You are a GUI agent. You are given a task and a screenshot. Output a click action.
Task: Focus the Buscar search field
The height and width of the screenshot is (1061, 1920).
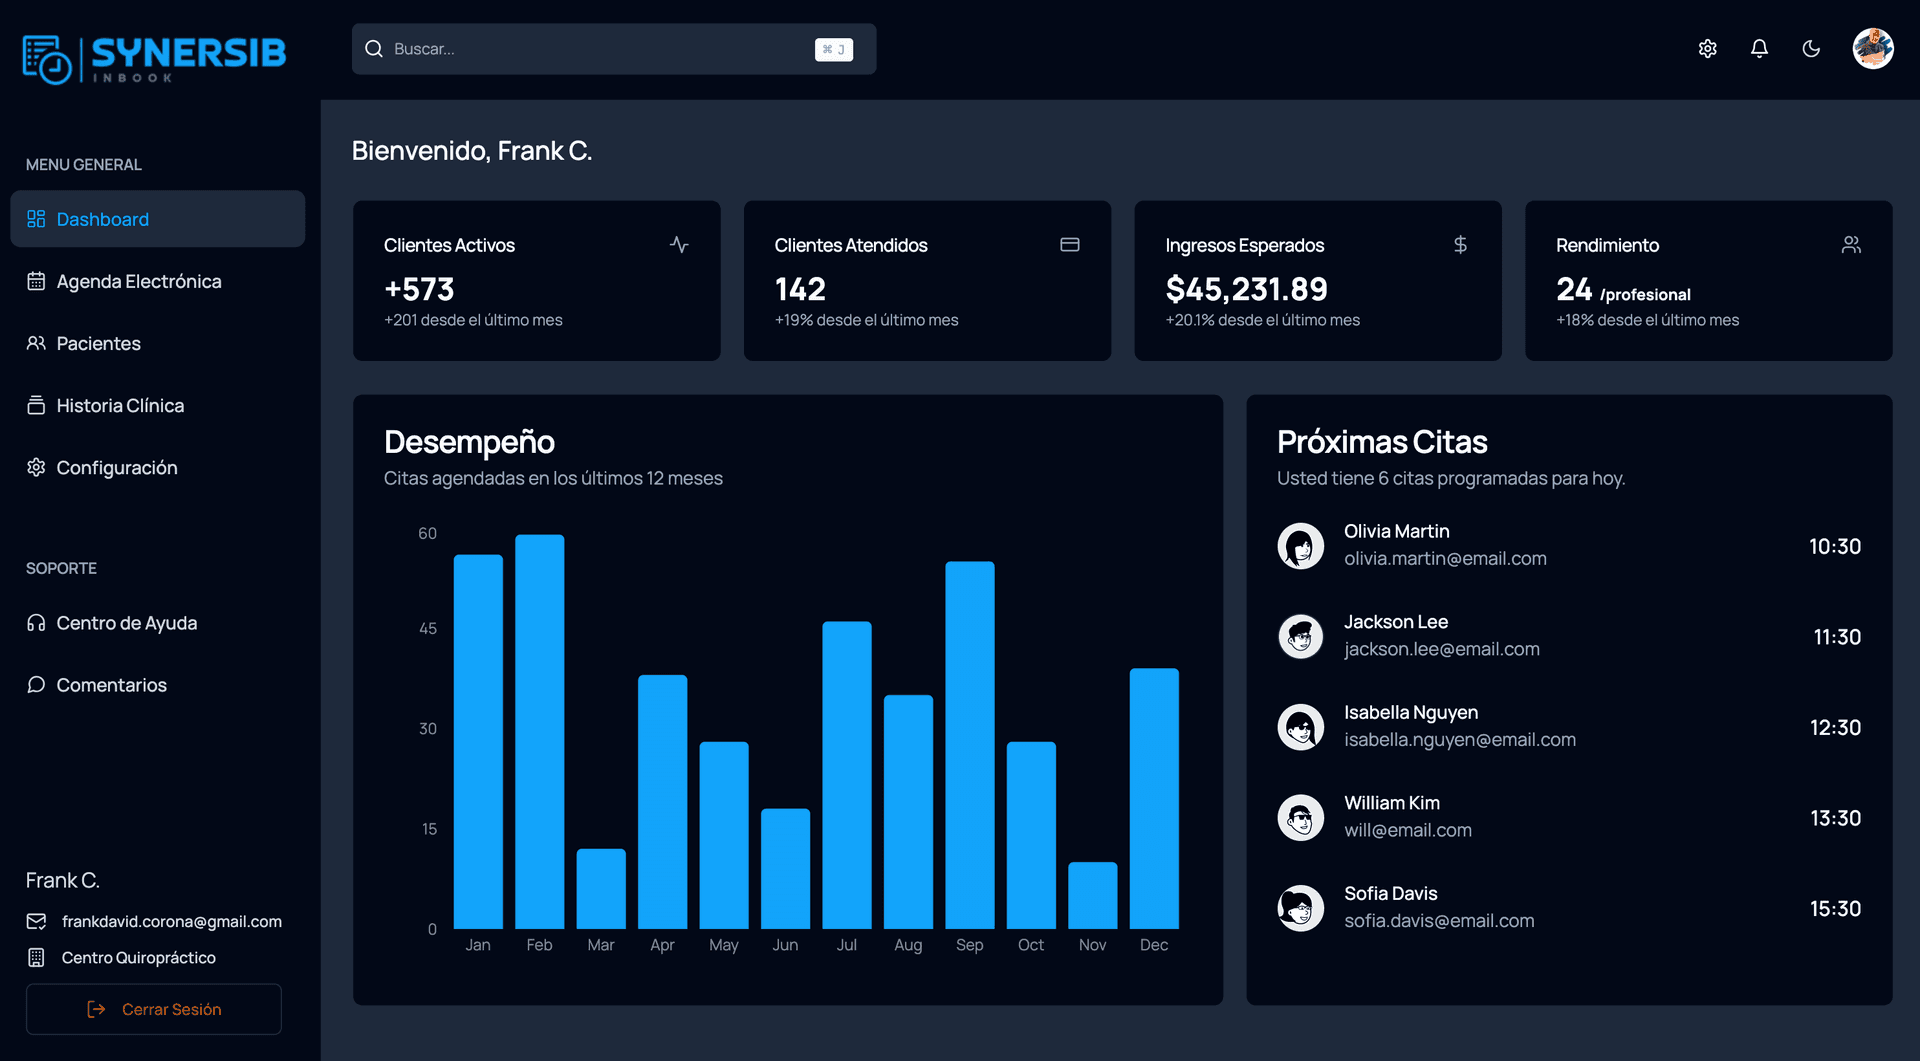(x=600, y=49)
